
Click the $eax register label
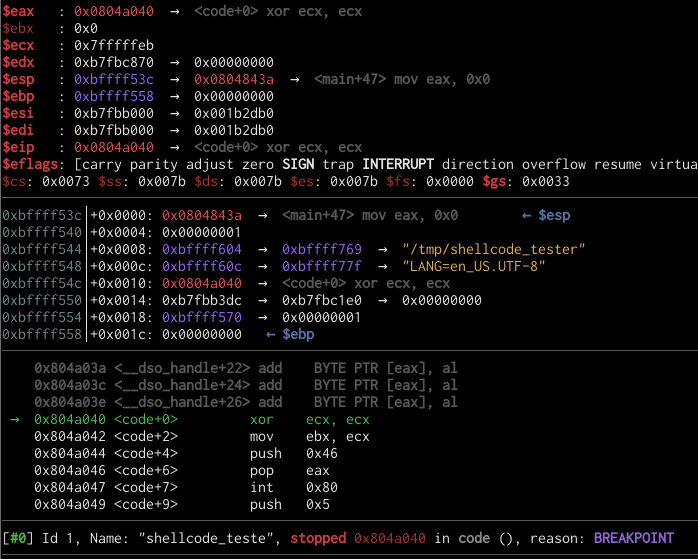21,11
